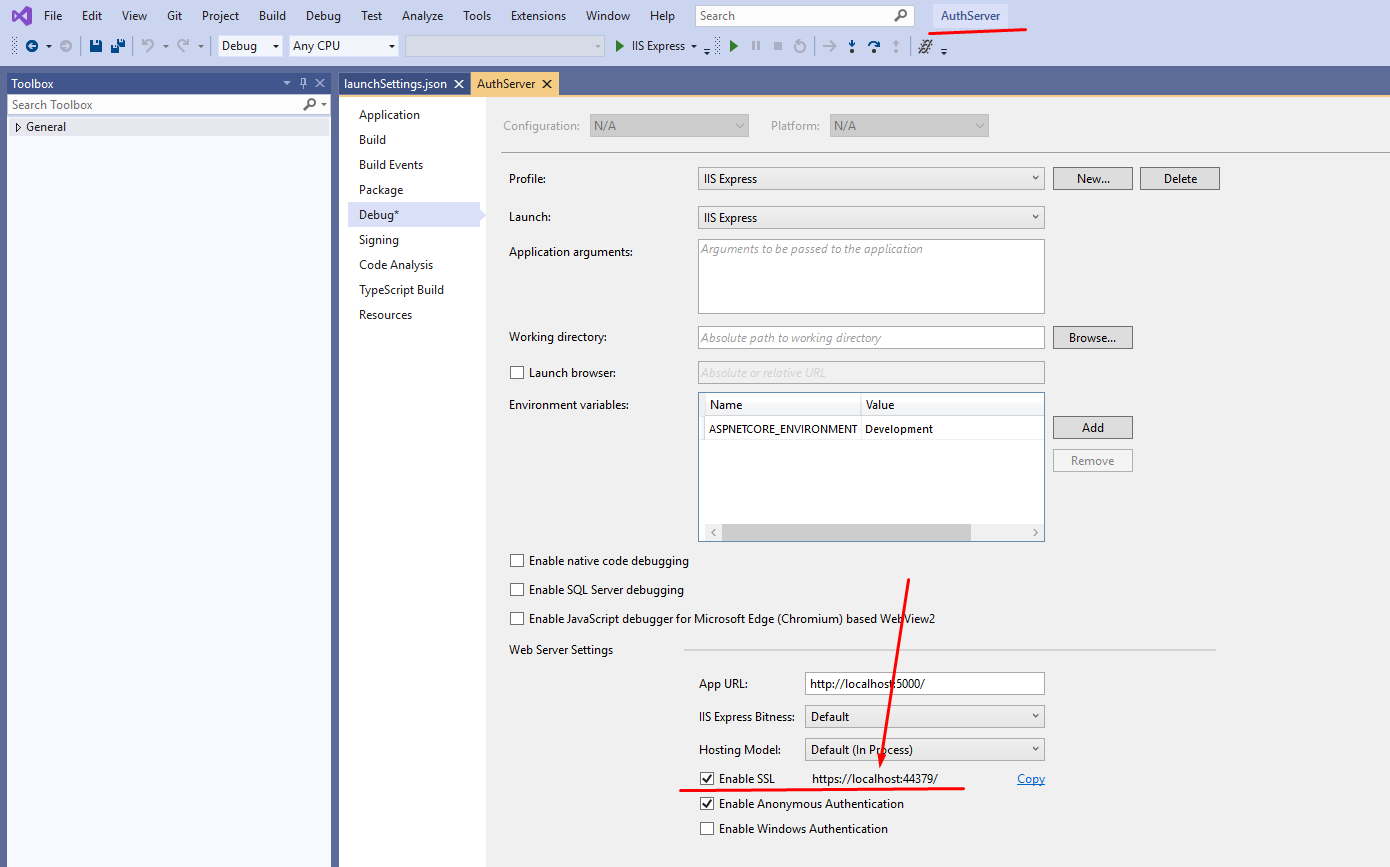Image resolution: width=1390 pixels, height=867 pixels.
Task: Open the Debug menu
Action: coord(323,16)
